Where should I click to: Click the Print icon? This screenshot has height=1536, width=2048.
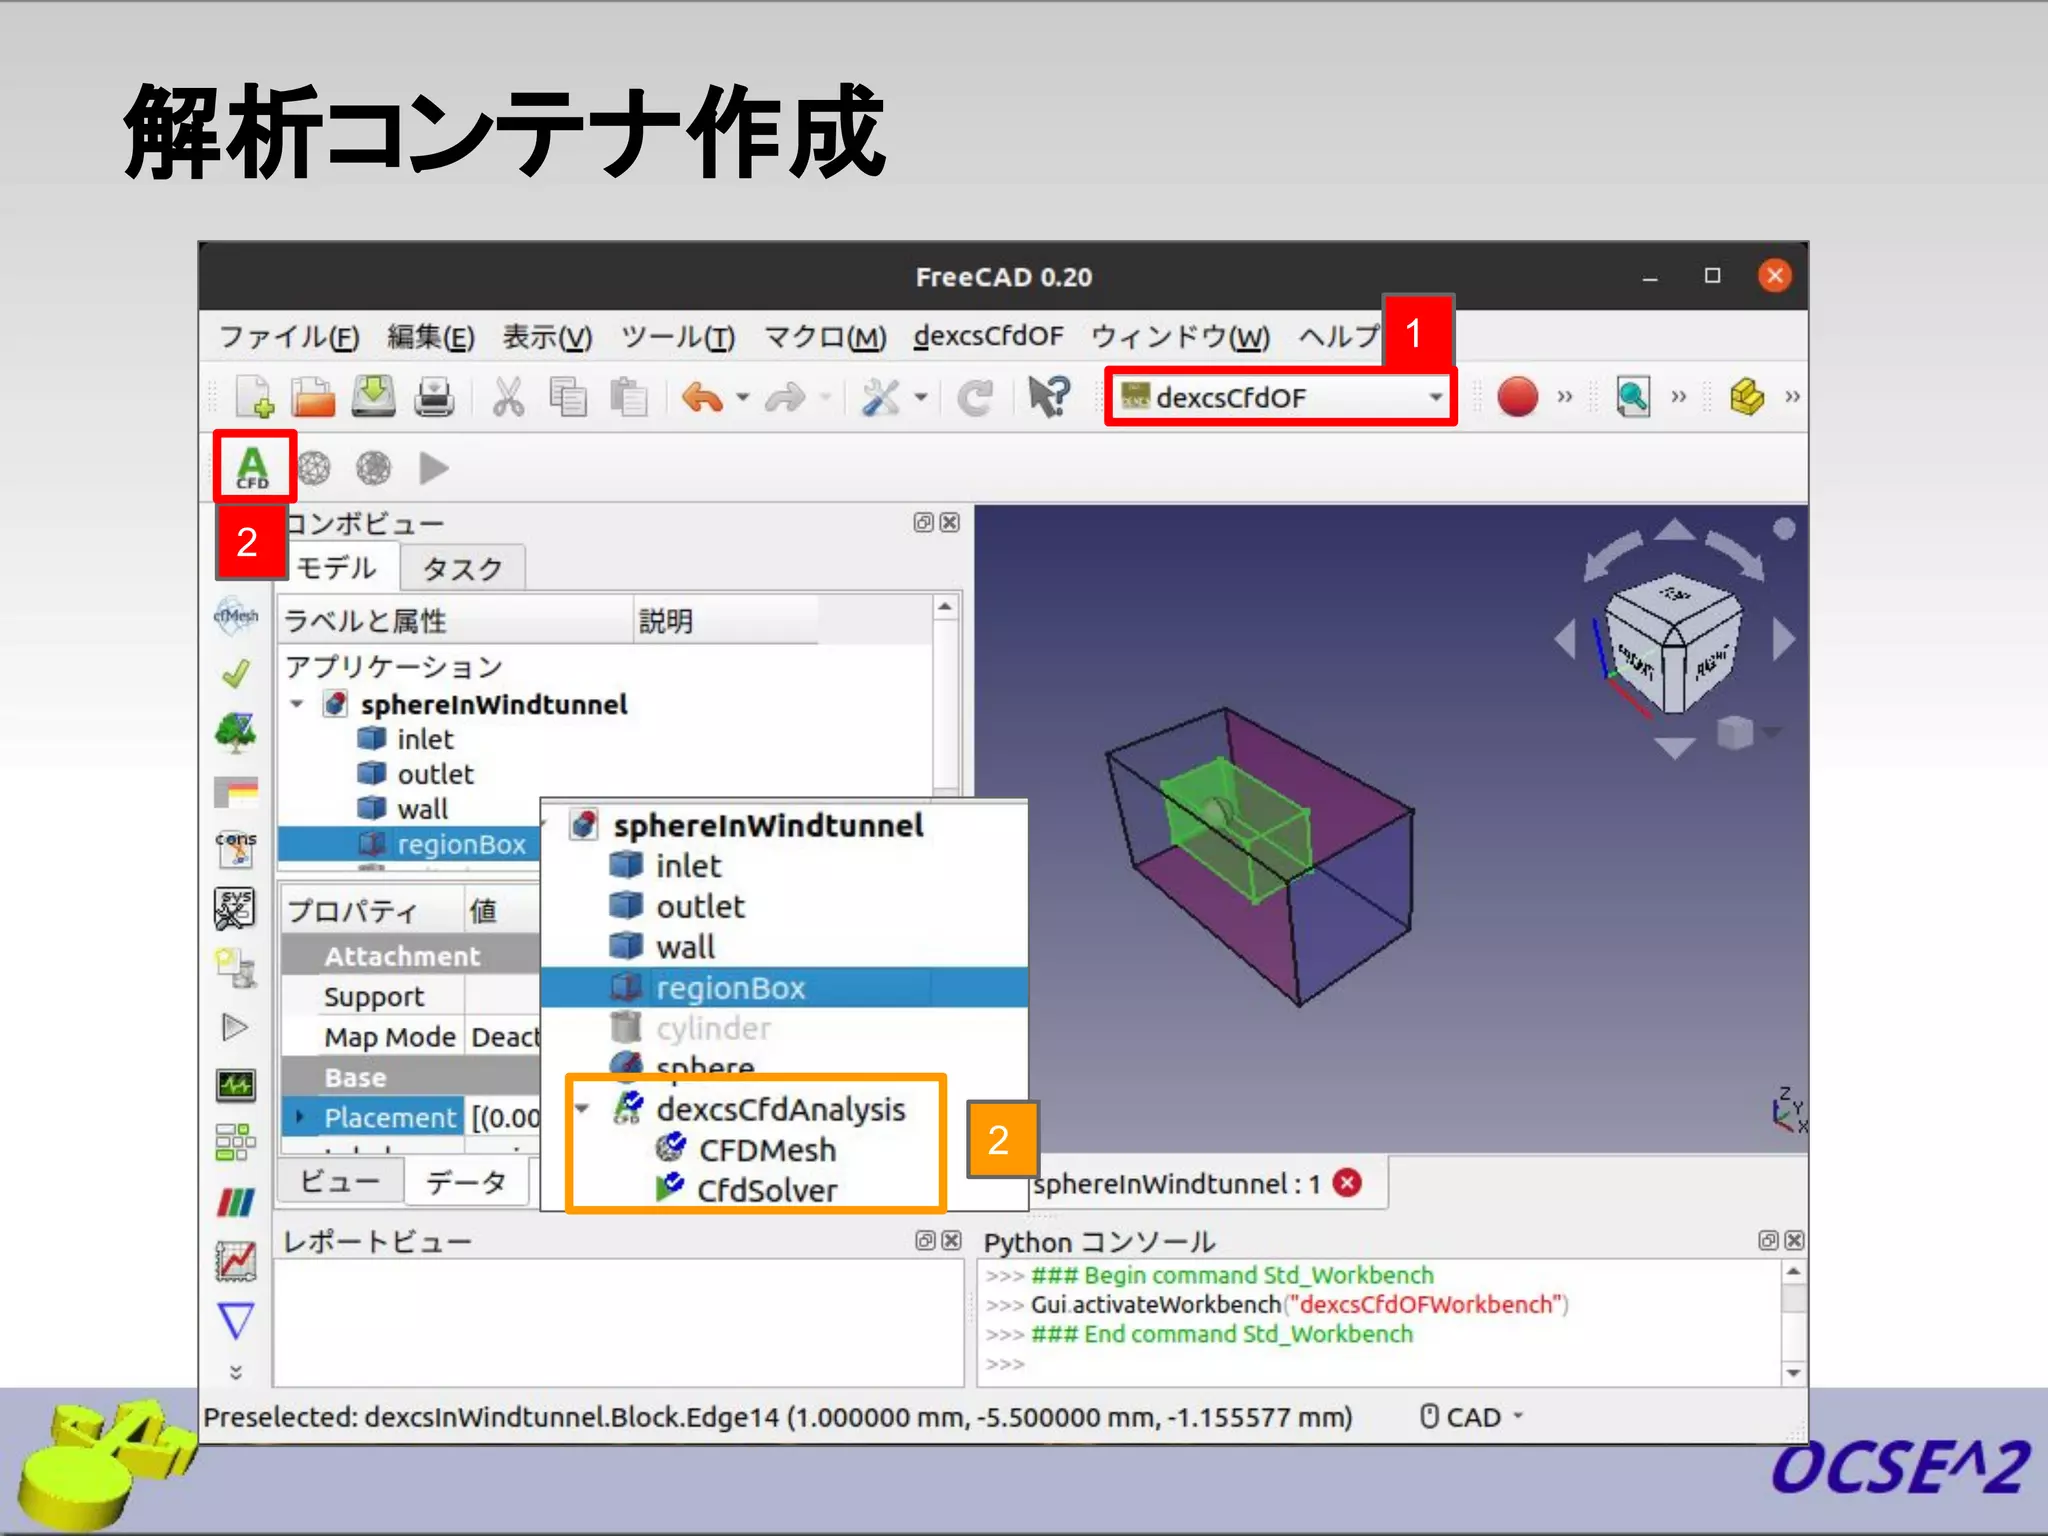coord(434,397)
